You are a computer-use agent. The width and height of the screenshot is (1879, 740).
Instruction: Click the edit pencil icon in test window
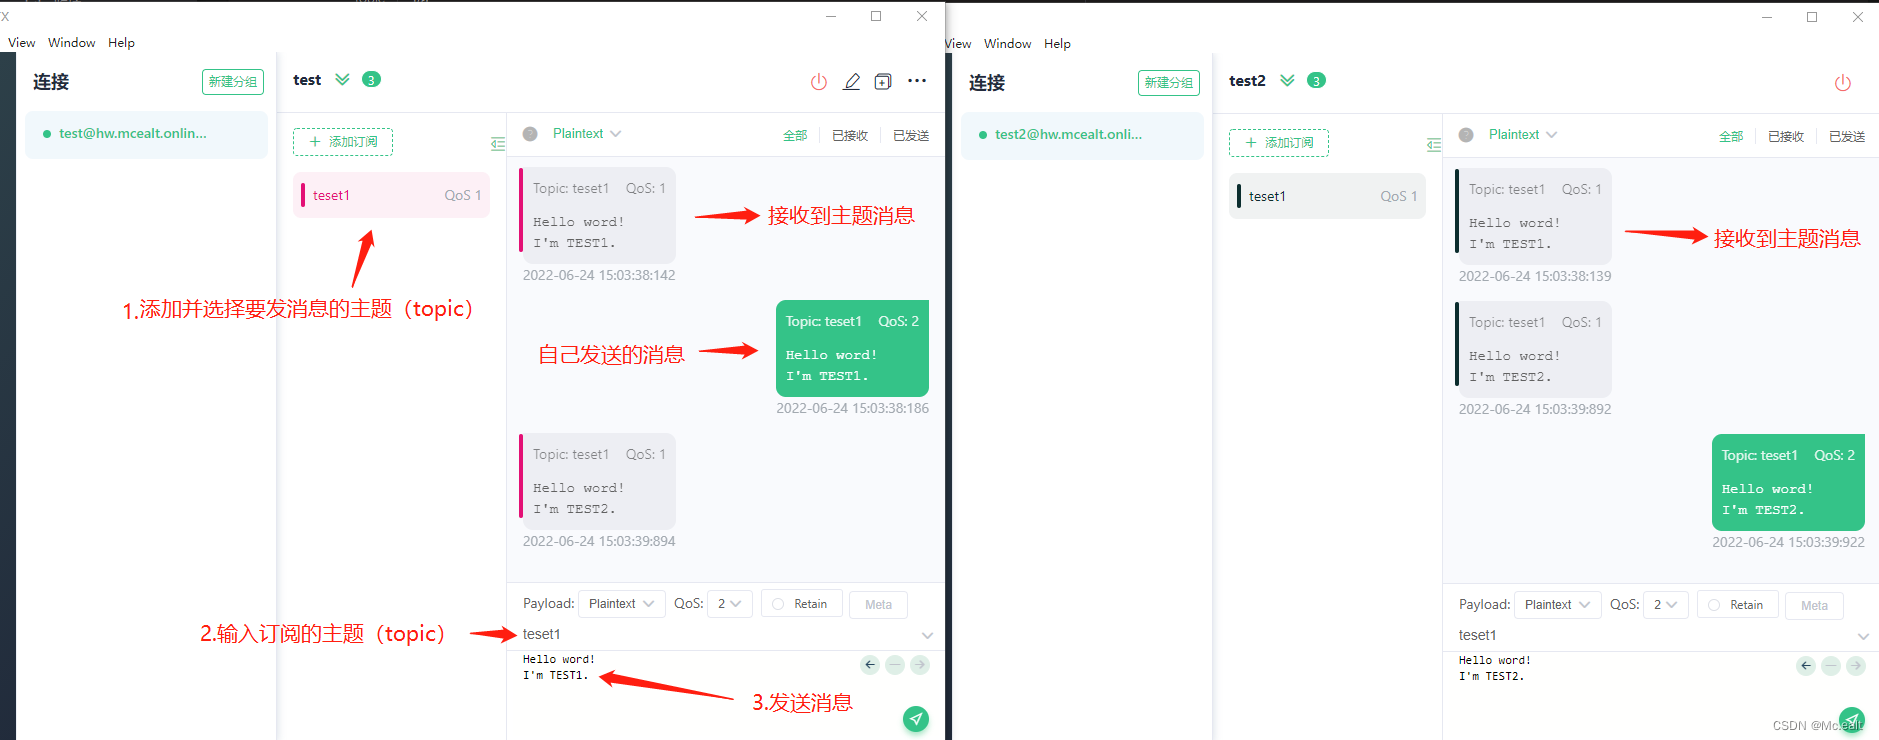pos(851,82)
